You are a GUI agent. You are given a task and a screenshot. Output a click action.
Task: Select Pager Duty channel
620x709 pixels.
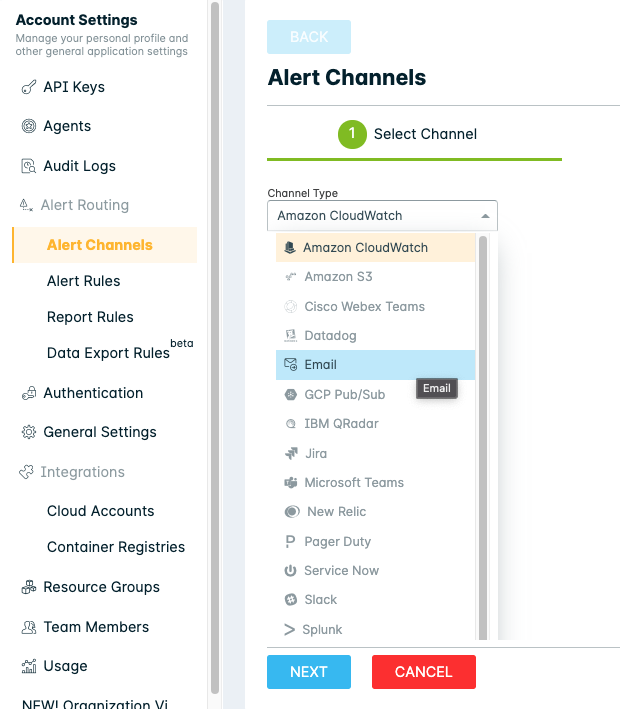tap(375, 541)
